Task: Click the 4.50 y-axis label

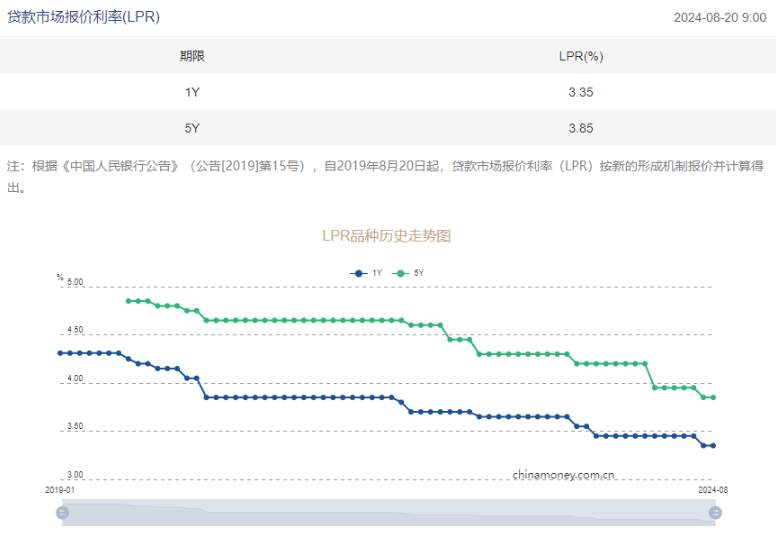Action: pos(75,330)
